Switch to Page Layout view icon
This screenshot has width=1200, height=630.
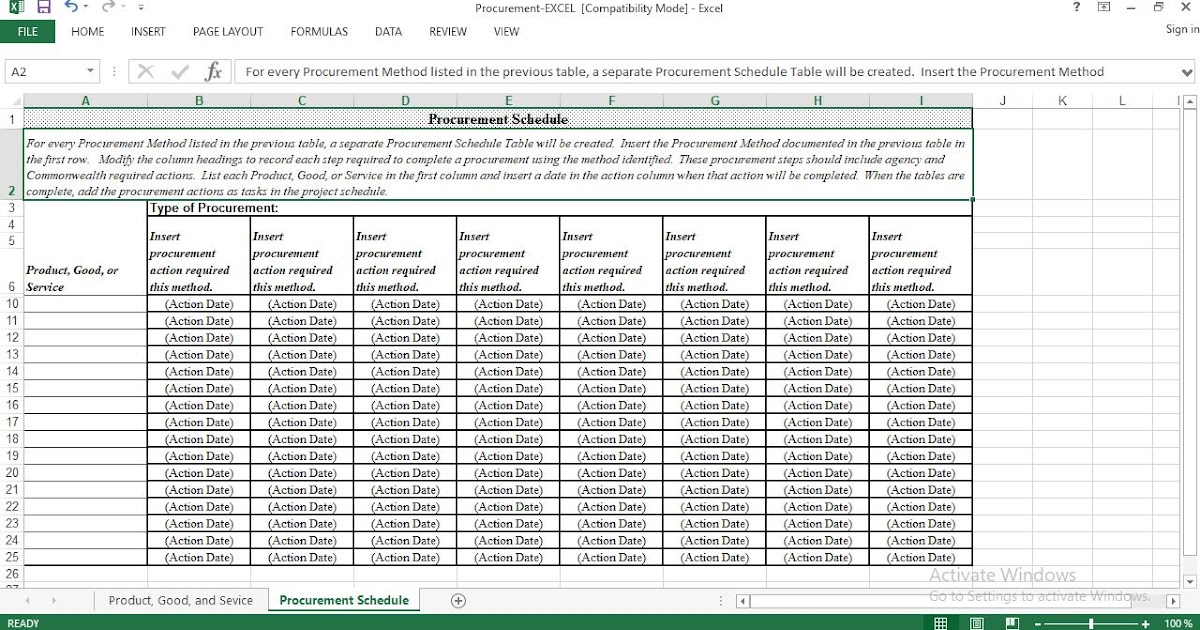(976, 623)
